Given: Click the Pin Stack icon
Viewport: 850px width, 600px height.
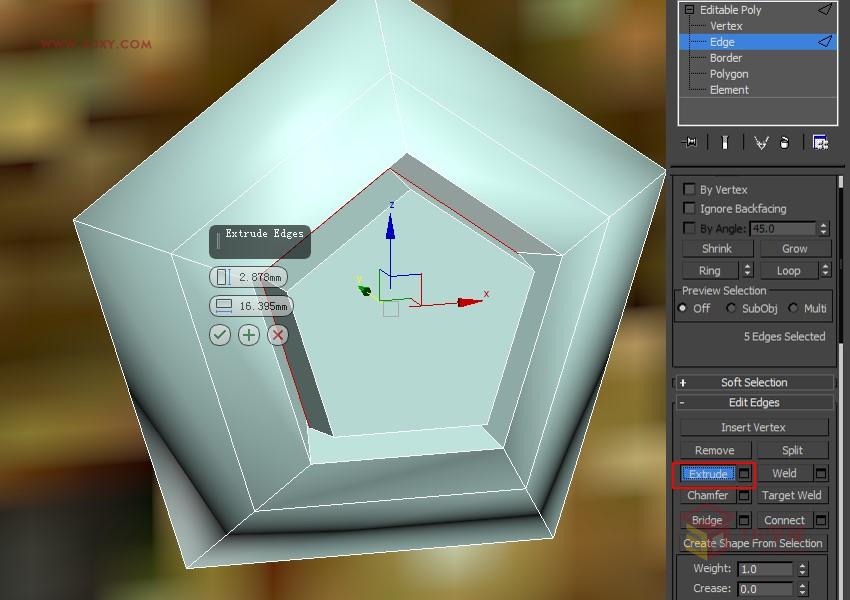Looking at the screenshot, I should click(x=688, y=142).
